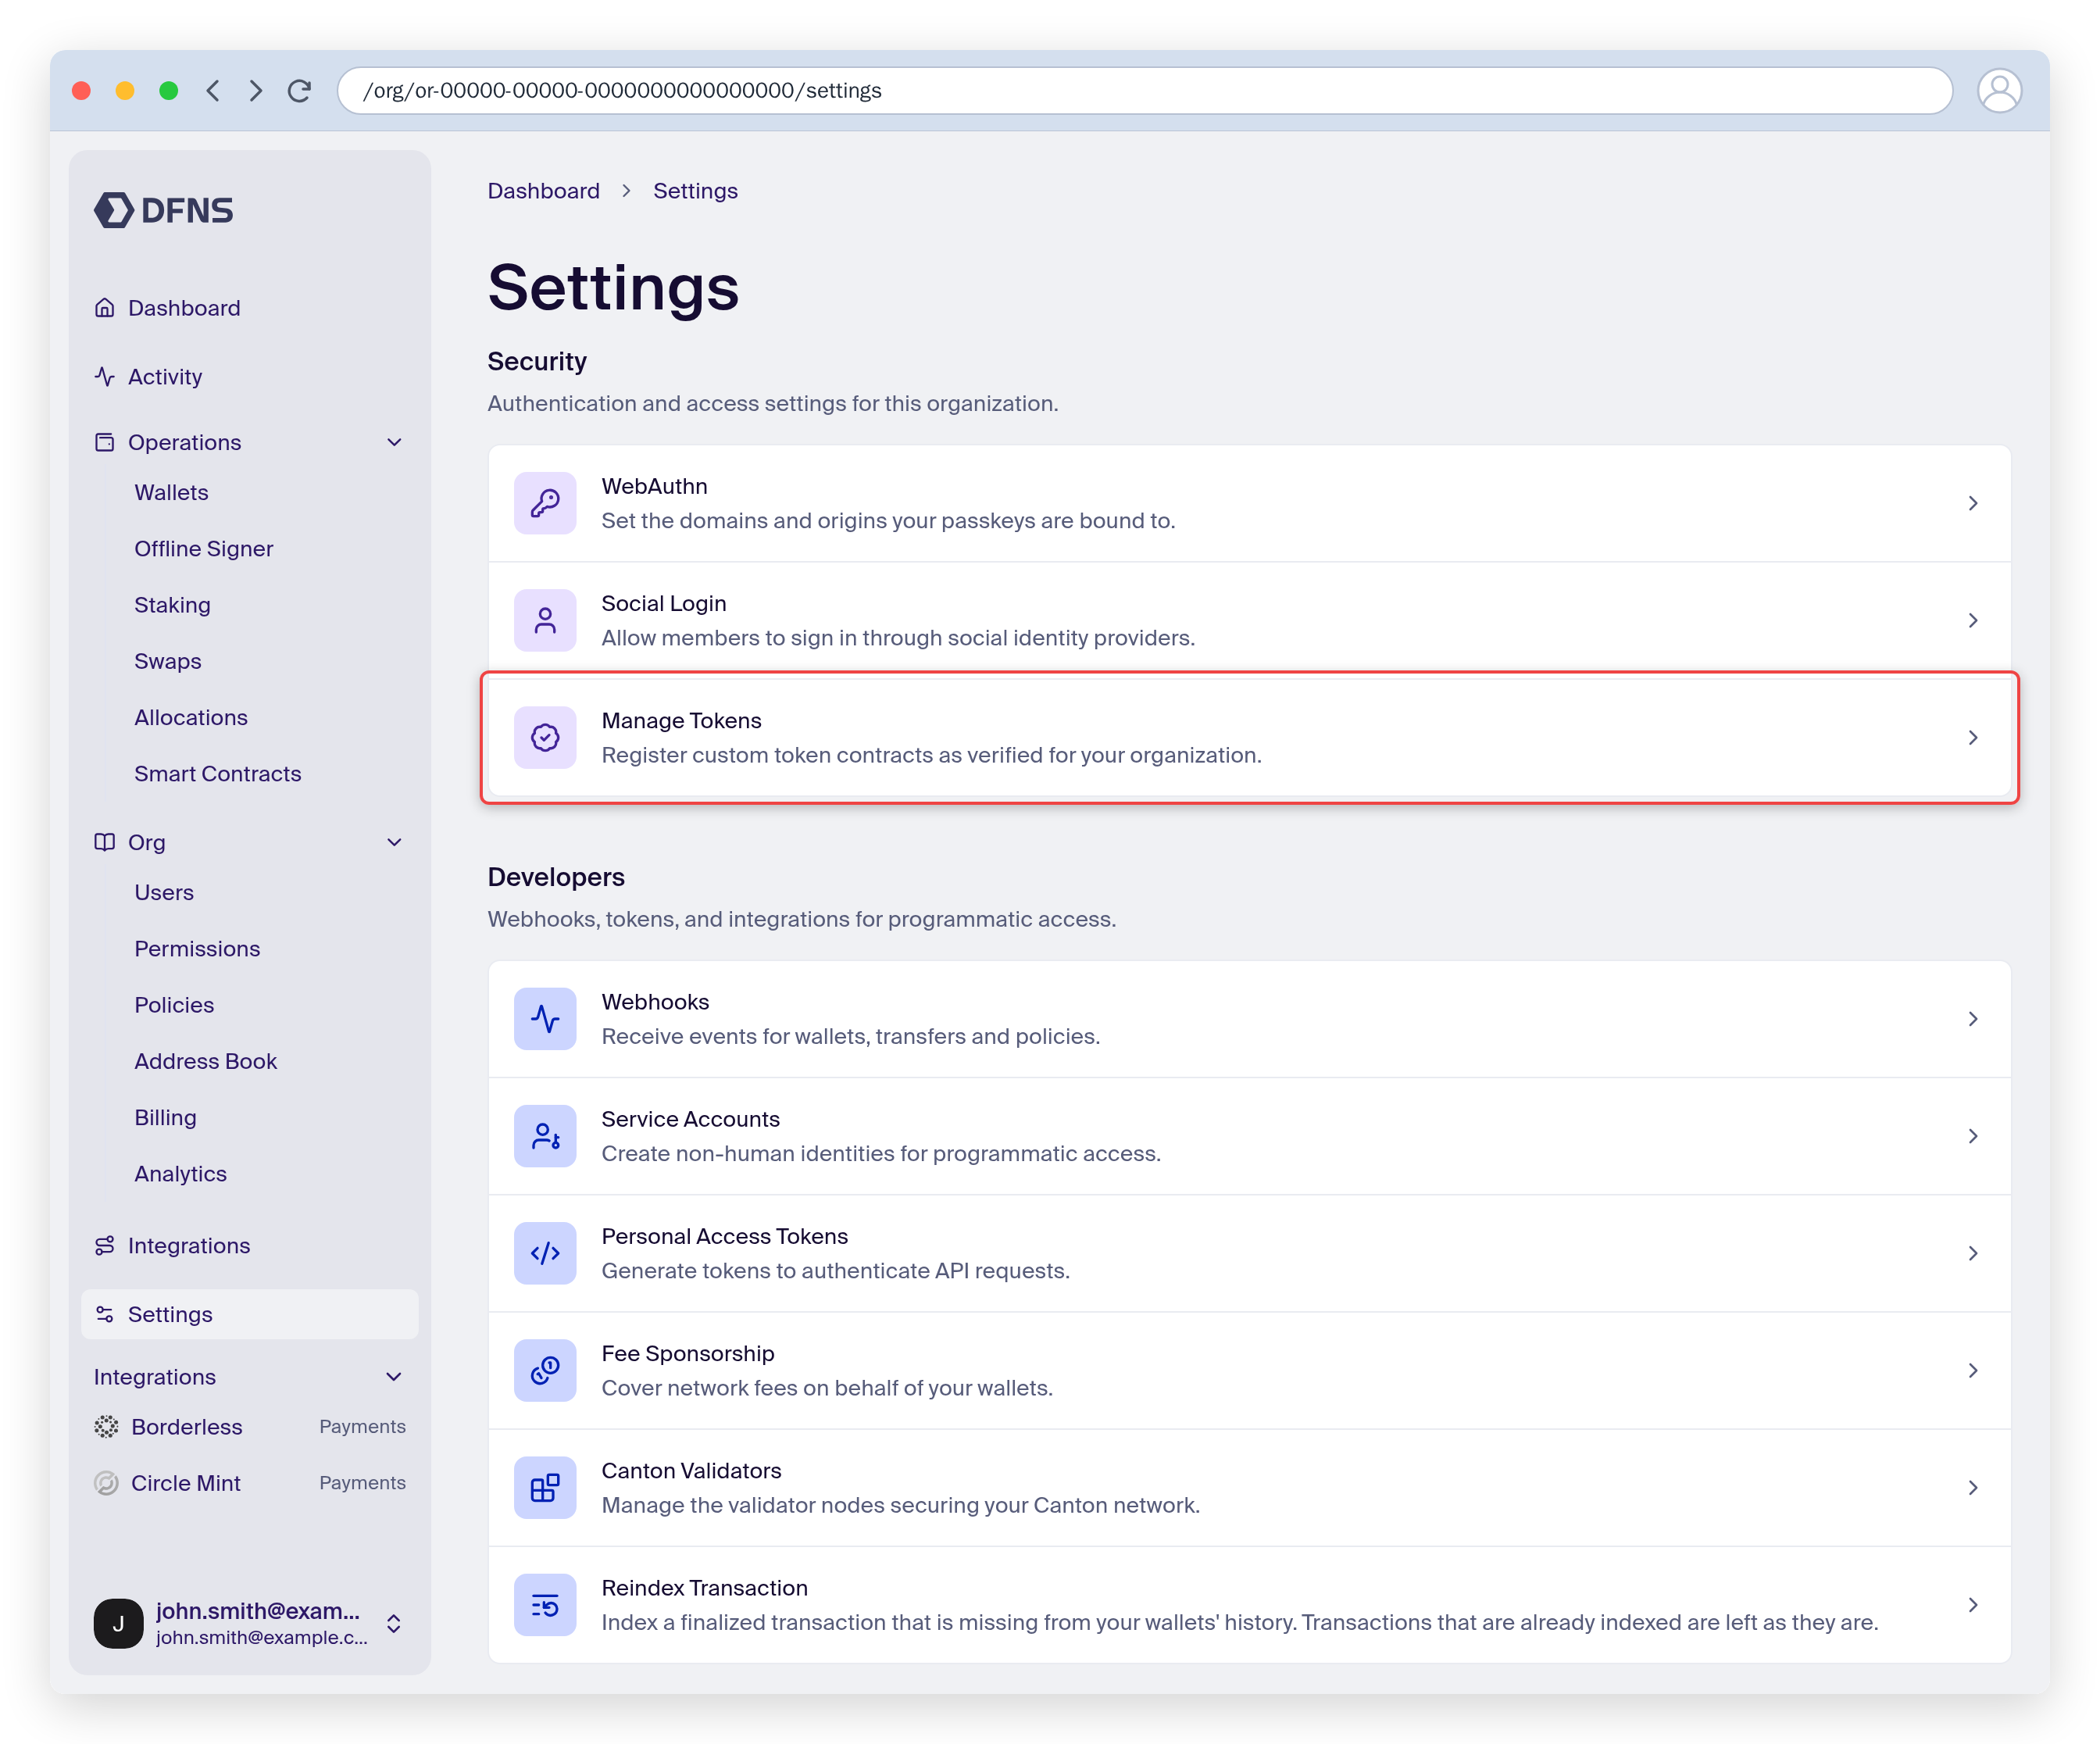
Task: Click the Service Accounts user-key icon
Action: point(545,1135)
